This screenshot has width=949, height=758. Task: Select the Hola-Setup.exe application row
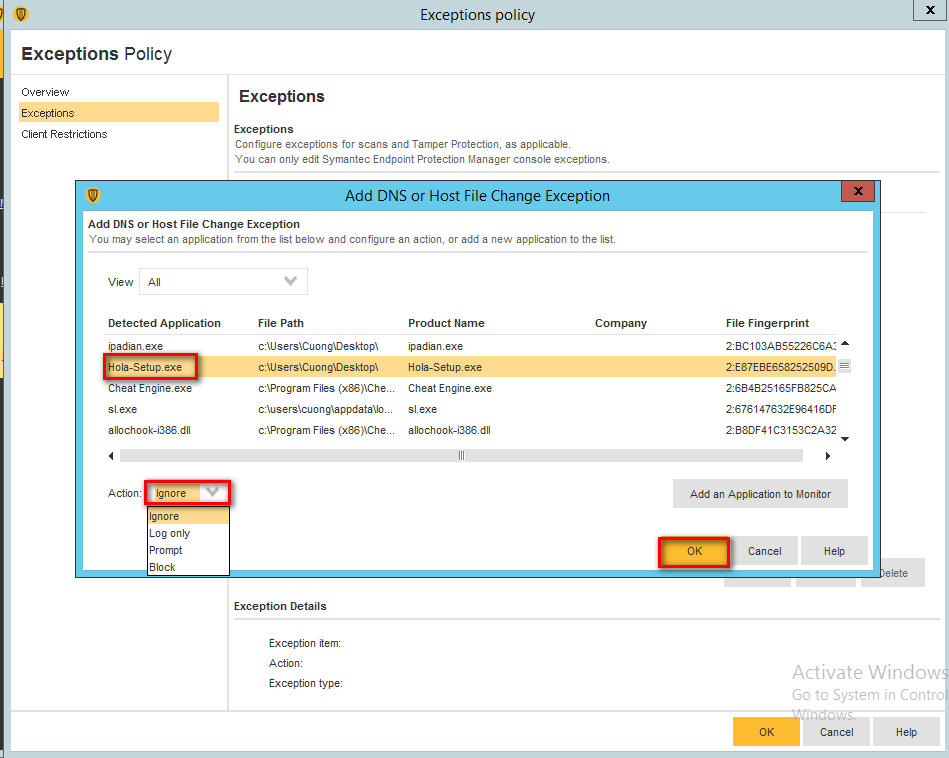point(469,367)
